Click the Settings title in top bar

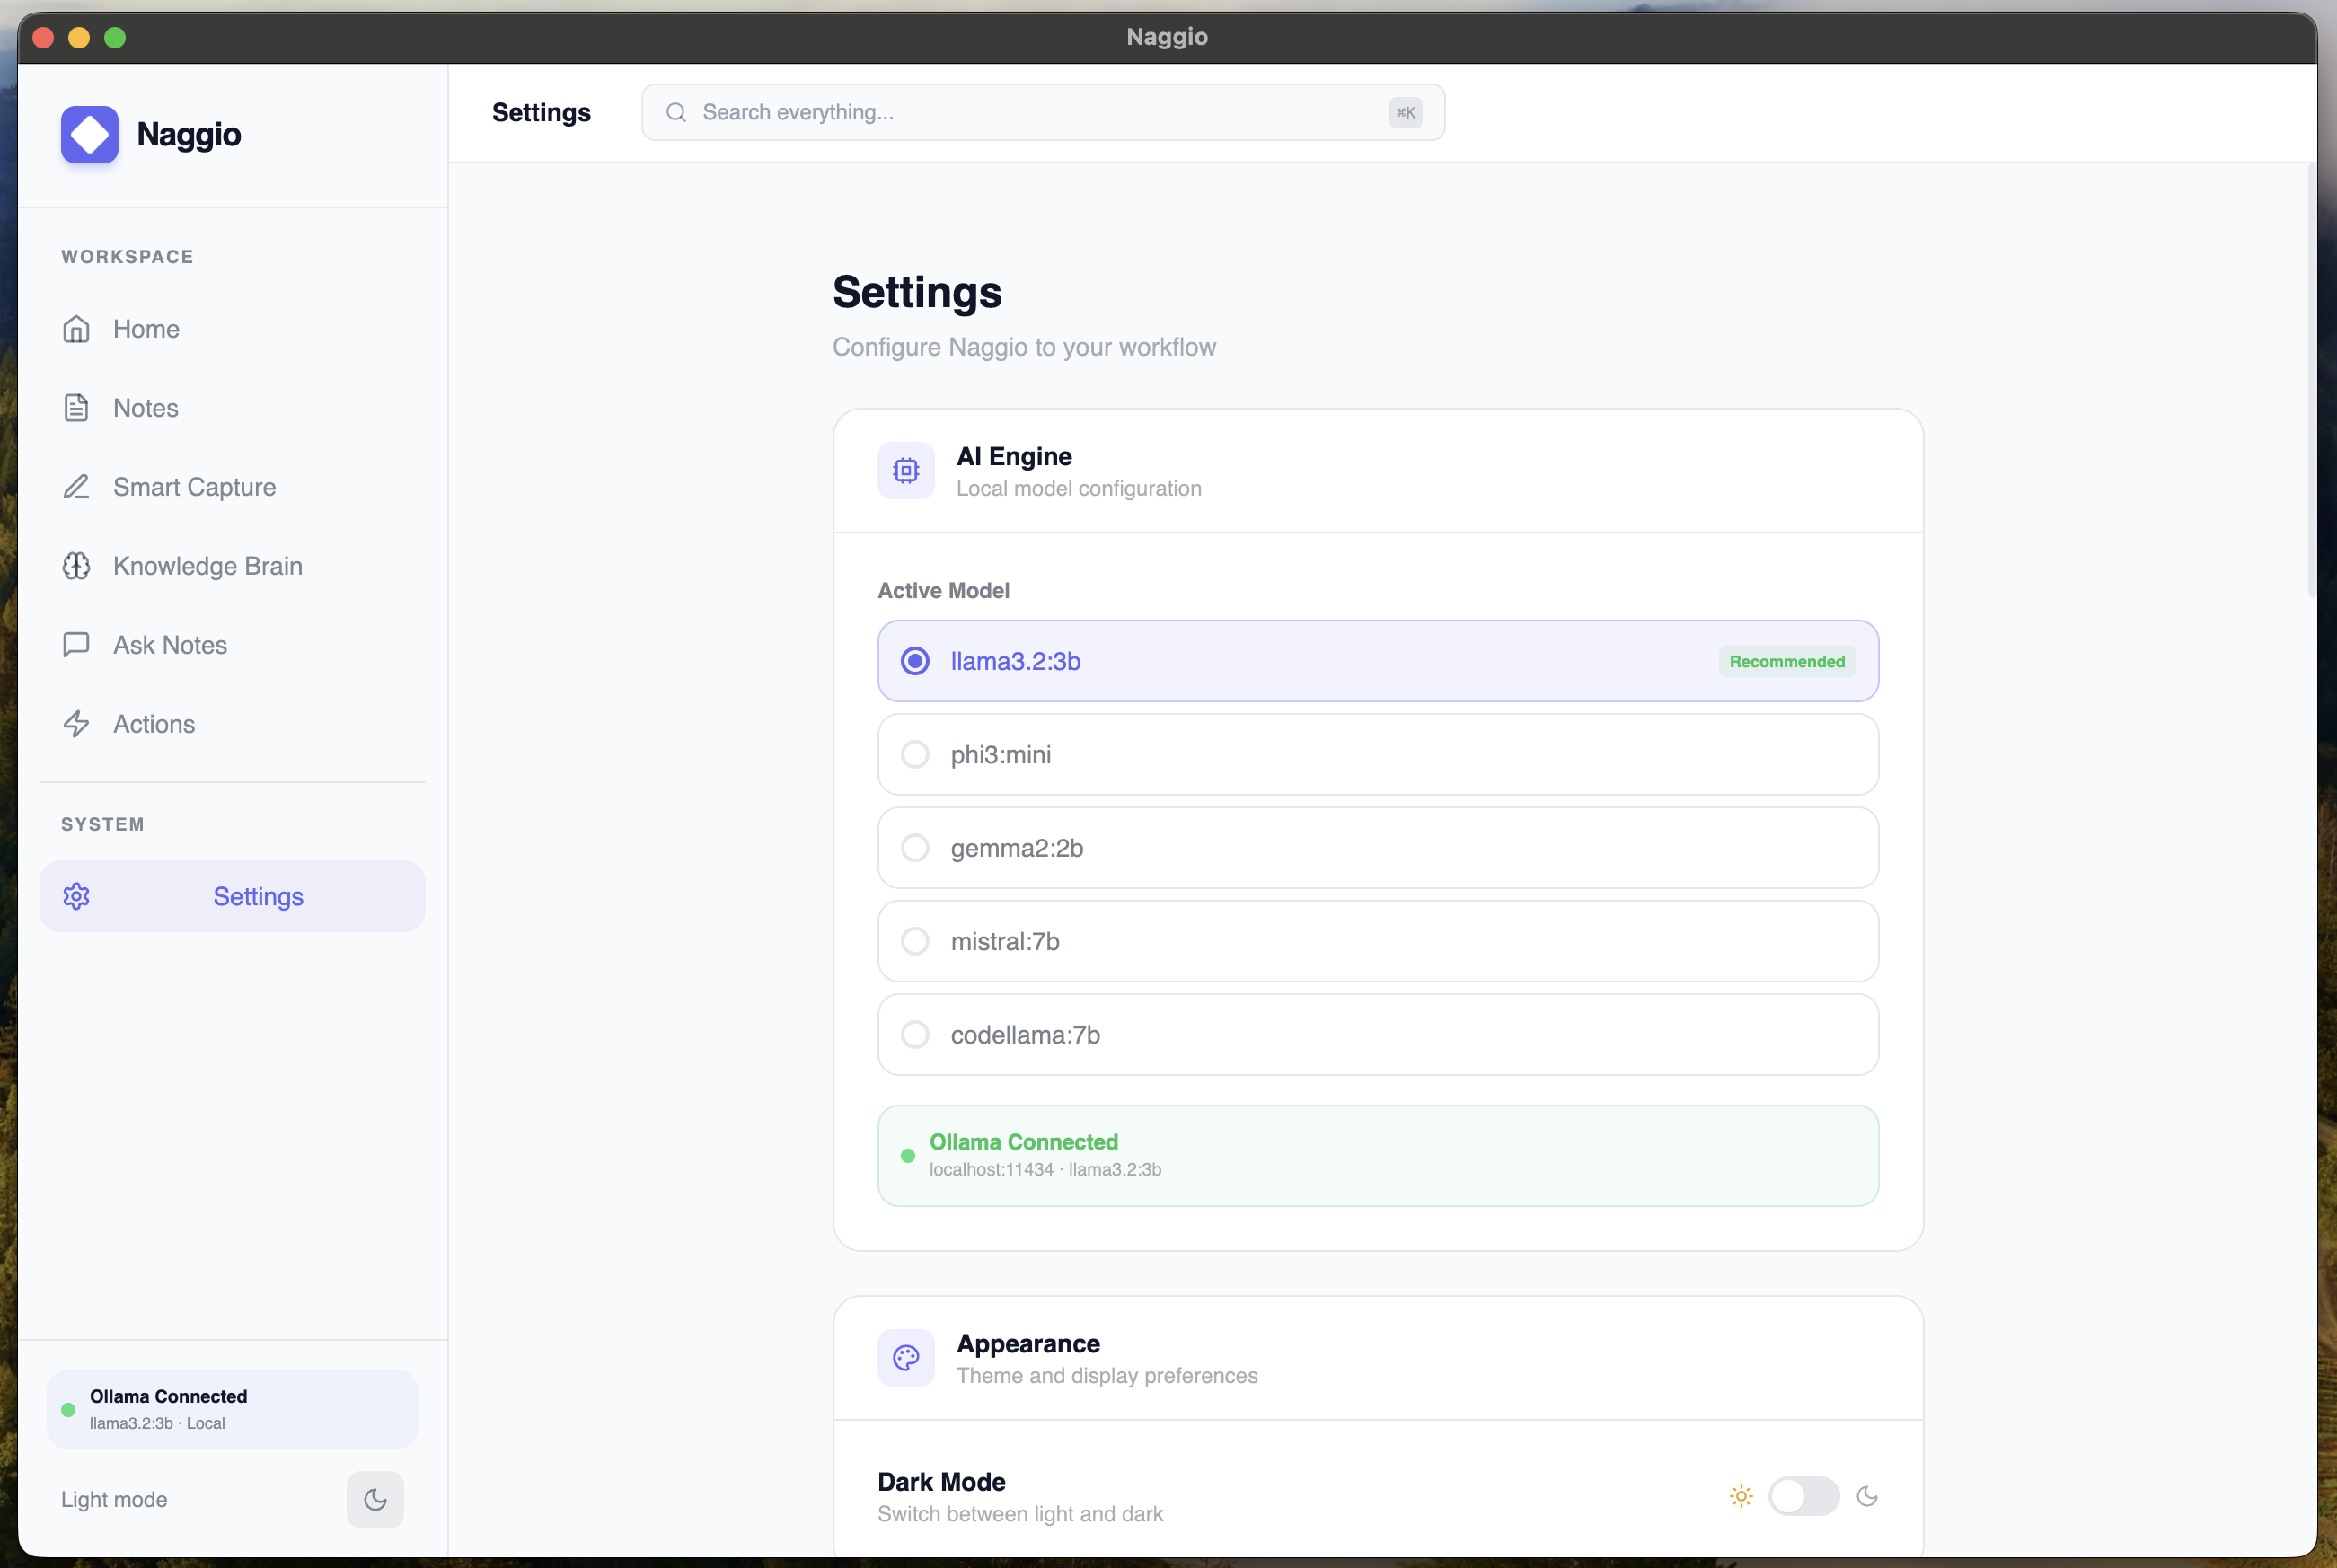(x=541, y=112)
